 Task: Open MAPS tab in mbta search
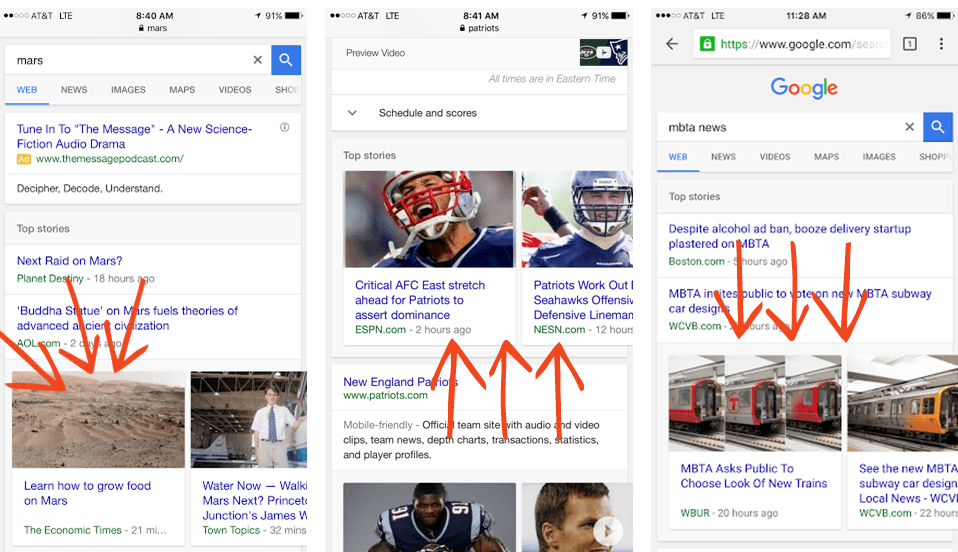coord(826,157)
